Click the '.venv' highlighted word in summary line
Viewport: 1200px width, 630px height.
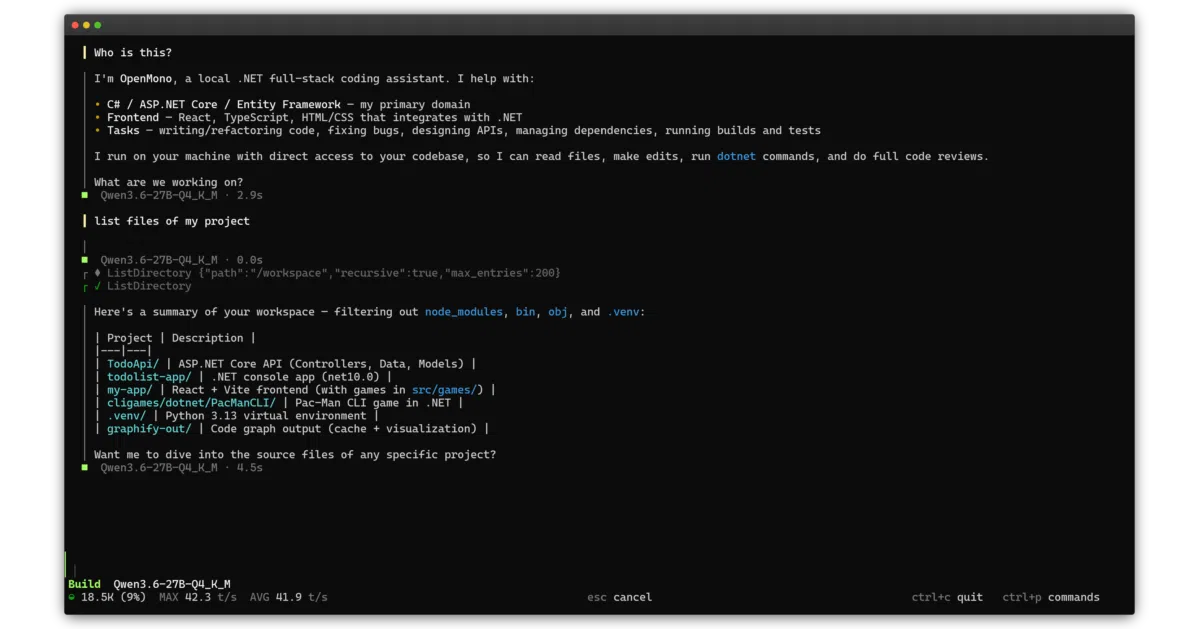(x=623, y=312)
